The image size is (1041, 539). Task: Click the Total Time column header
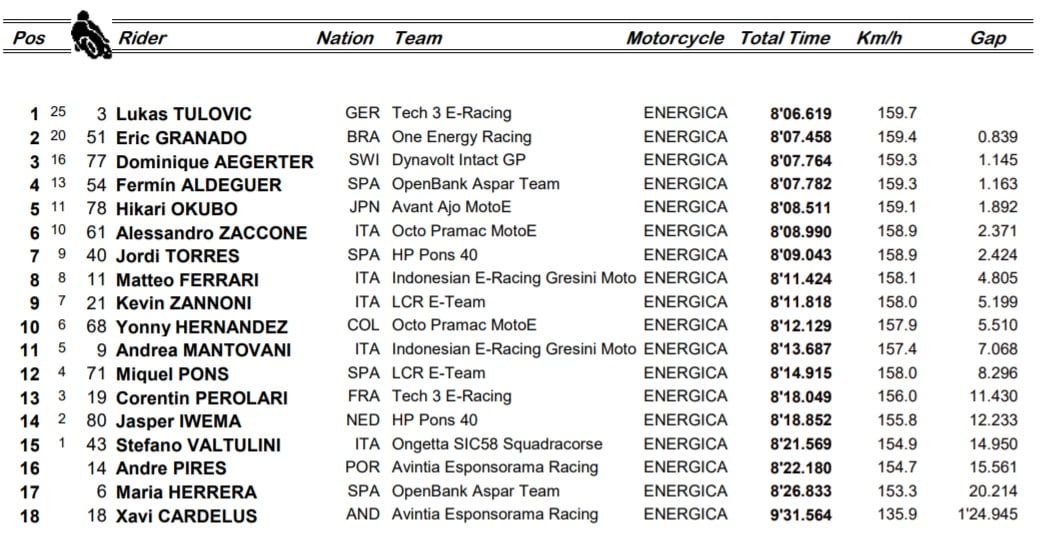tap(785, 38)
